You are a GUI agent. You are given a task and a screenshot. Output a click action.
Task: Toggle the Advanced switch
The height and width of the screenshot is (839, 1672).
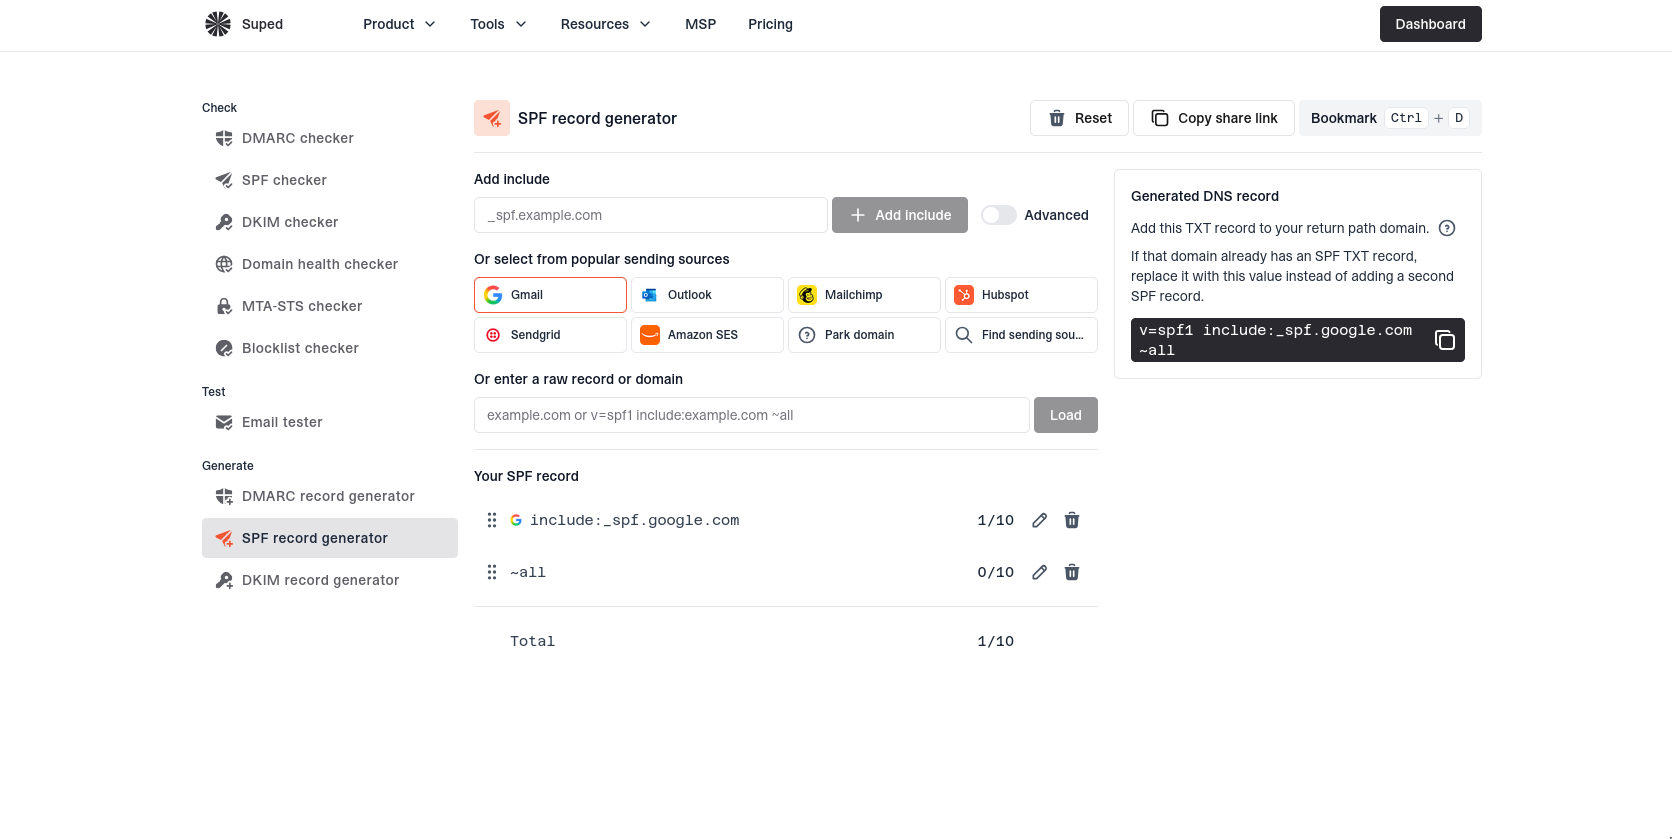coord(998,215)
